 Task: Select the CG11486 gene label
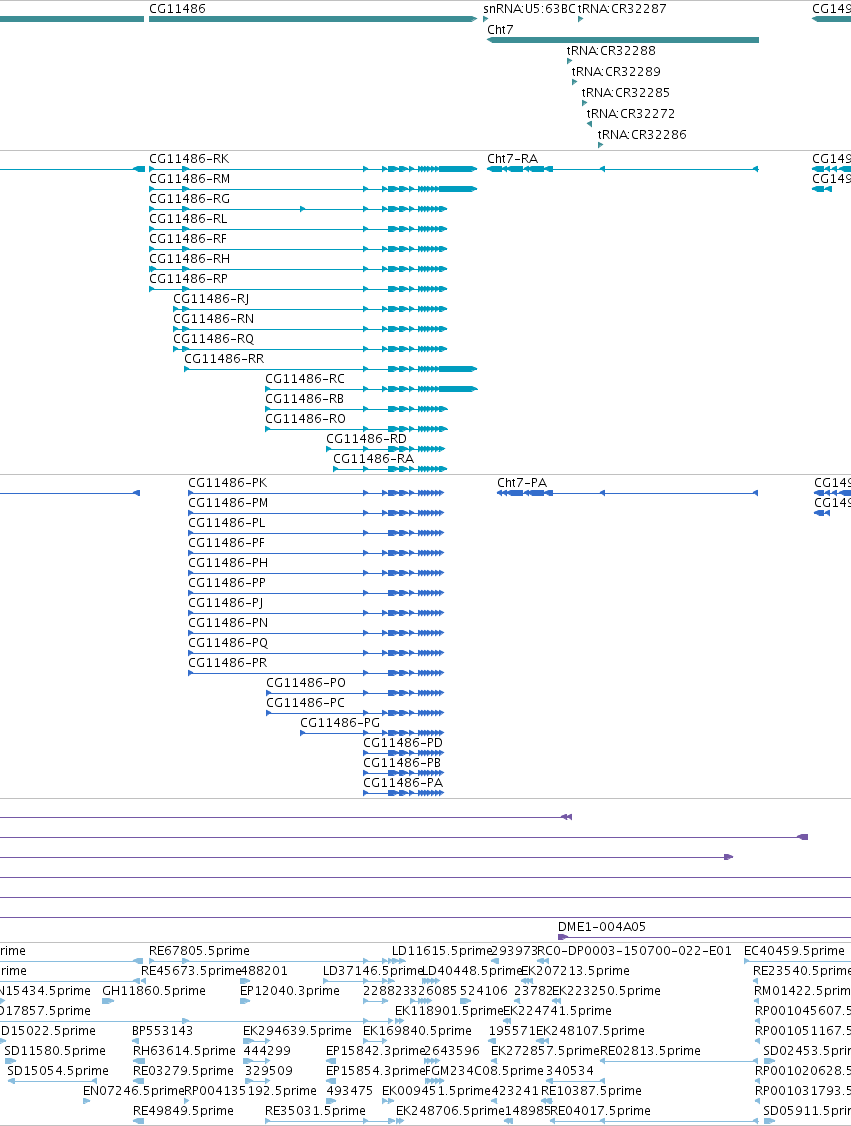point(177,9)
